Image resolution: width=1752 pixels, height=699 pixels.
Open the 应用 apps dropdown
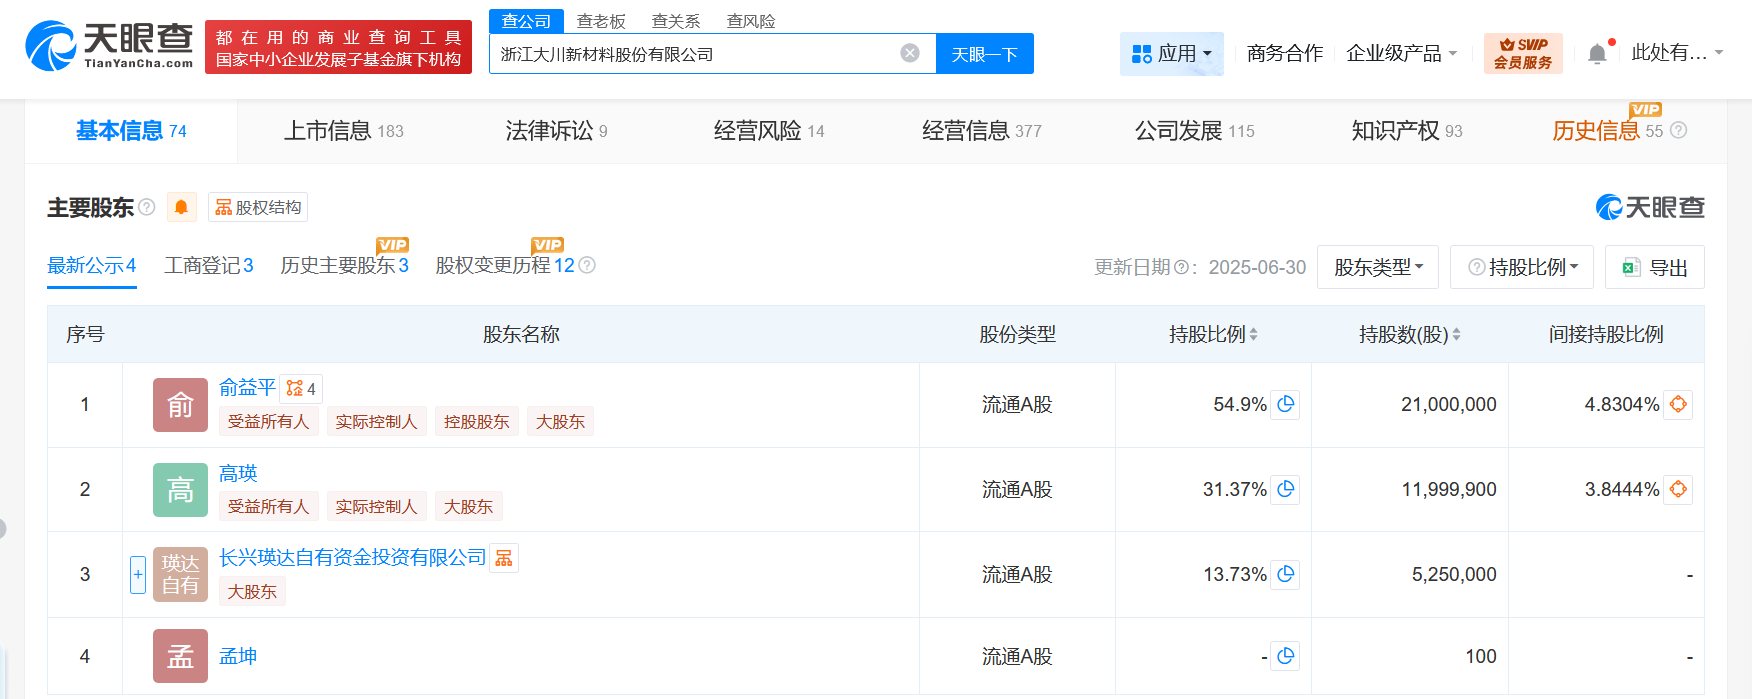[1171, 53]
